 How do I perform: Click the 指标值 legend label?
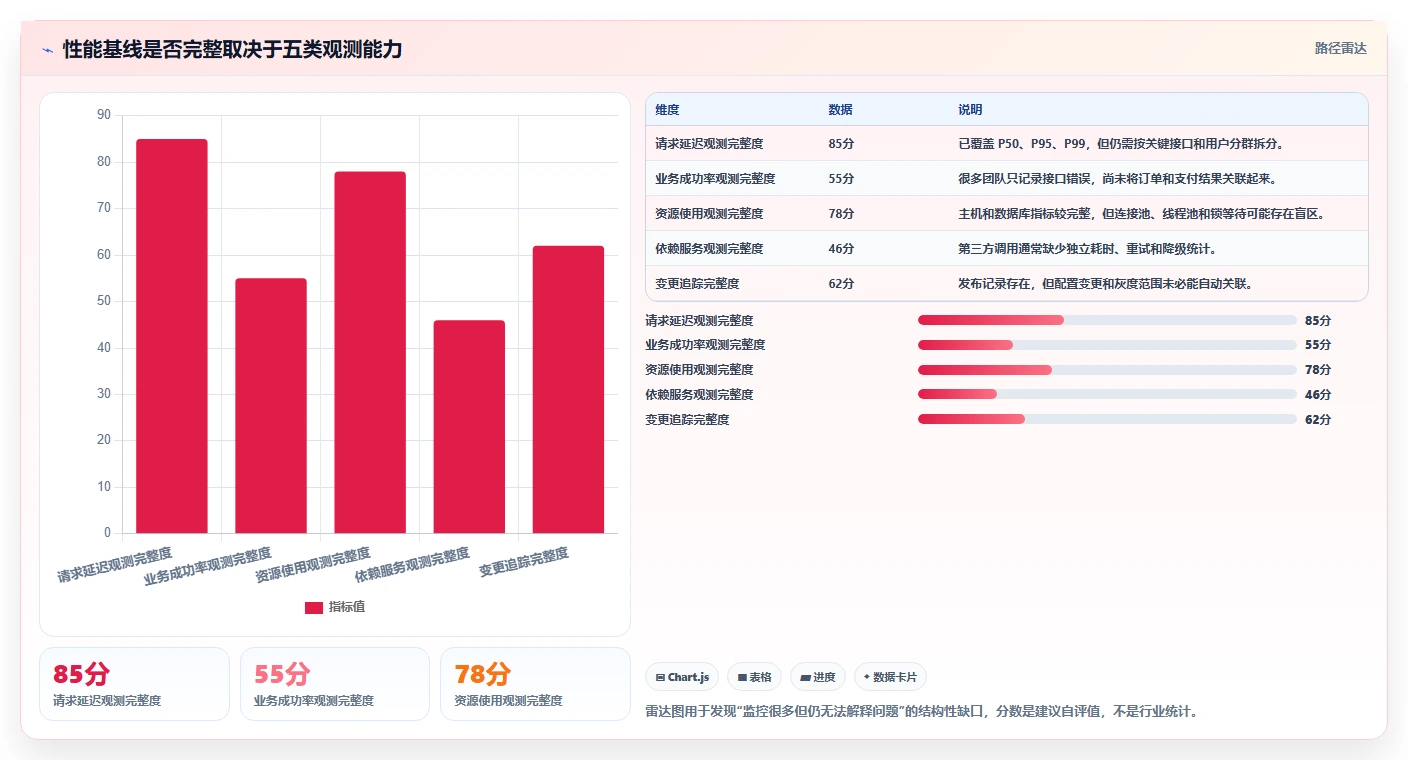(347, 607)
